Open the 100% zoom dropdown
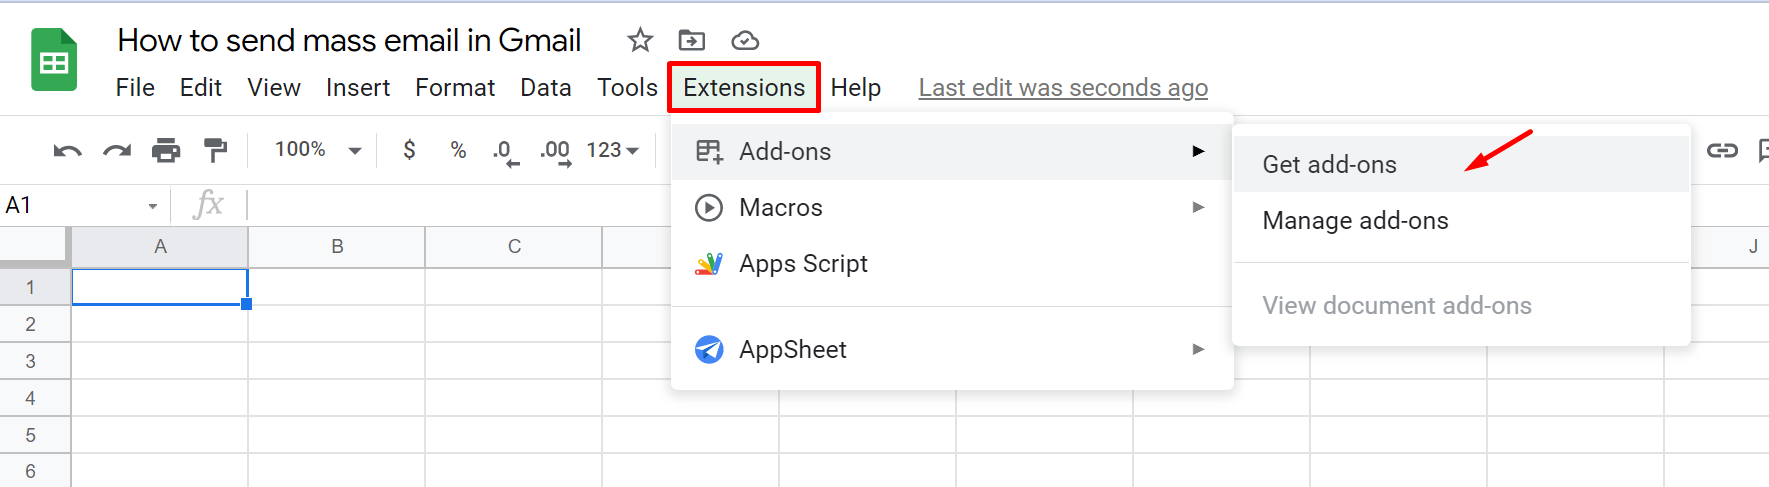The height and width of the screenshot is (487, 1769). click(x=318, y=150)
